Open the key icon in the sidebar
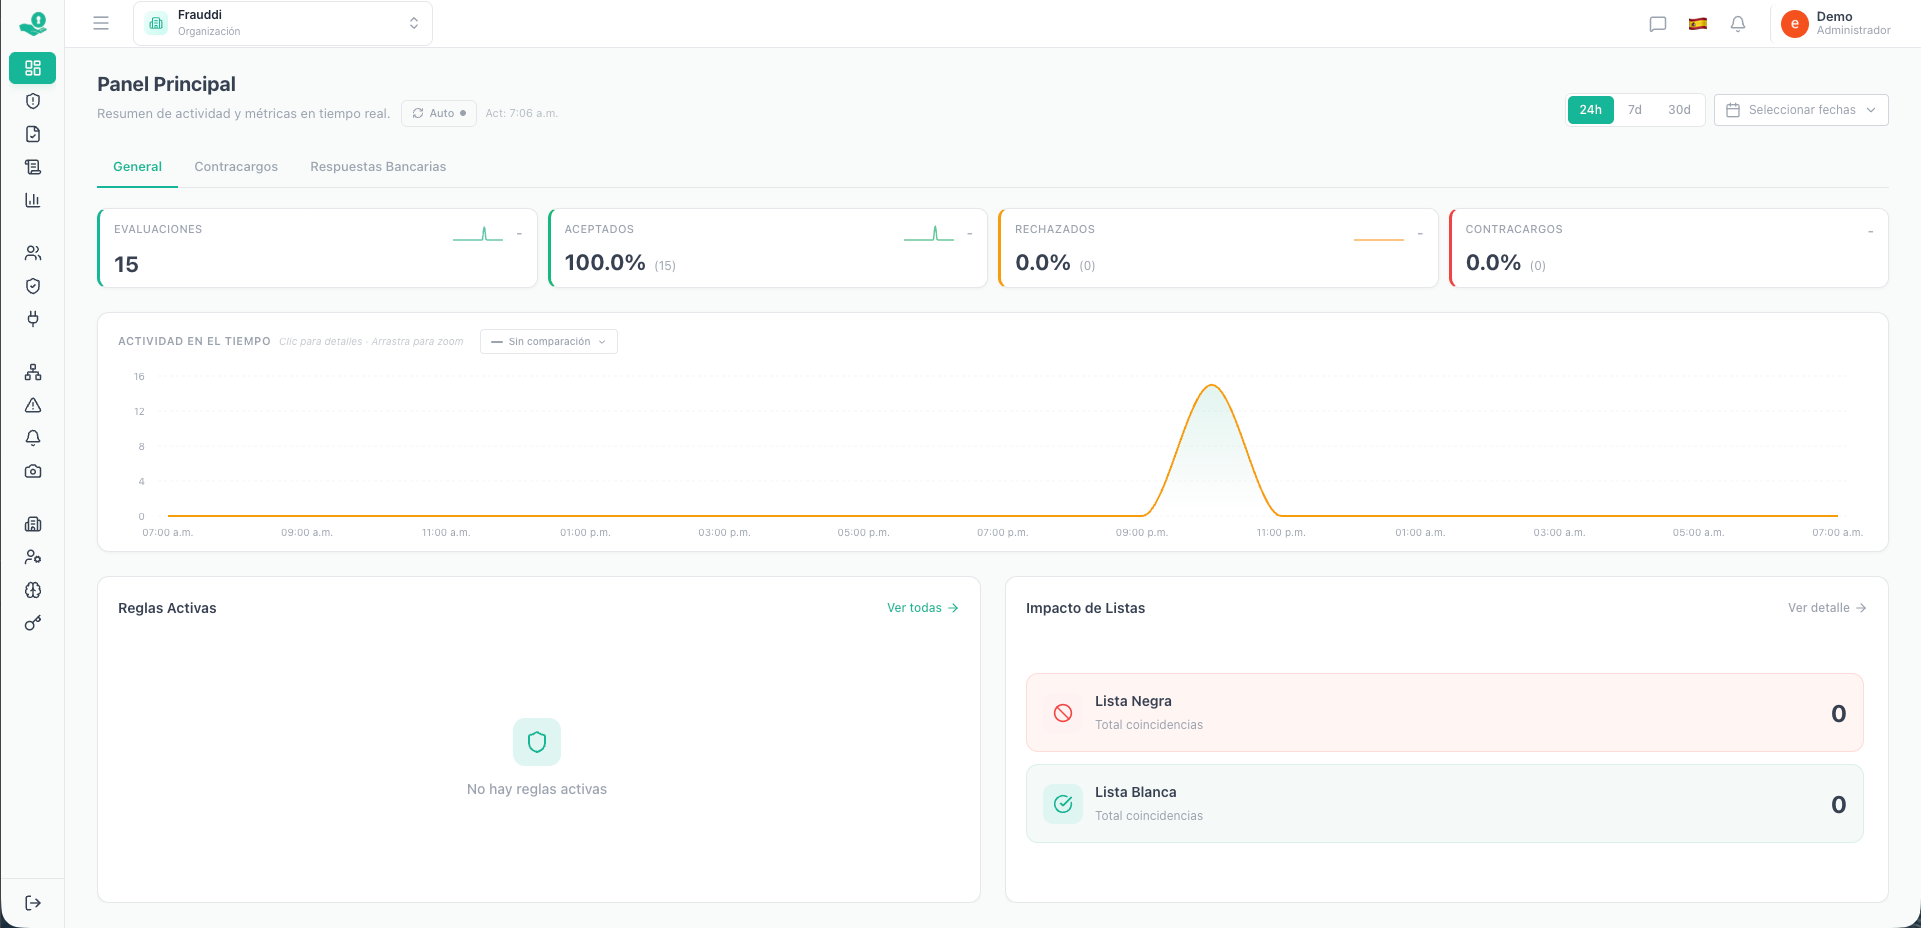Screen dimensions: 1921x928 coord(33,623)
